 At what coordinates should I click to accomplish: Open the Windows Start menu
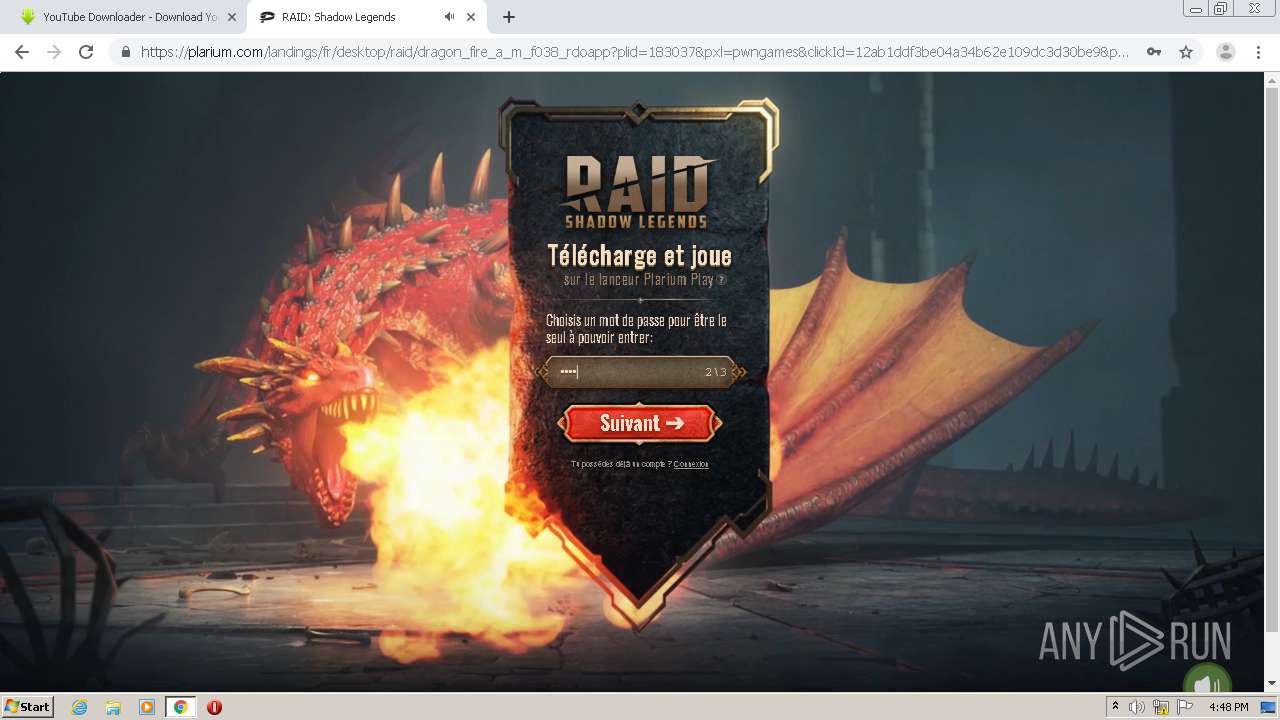pos(27,707)
